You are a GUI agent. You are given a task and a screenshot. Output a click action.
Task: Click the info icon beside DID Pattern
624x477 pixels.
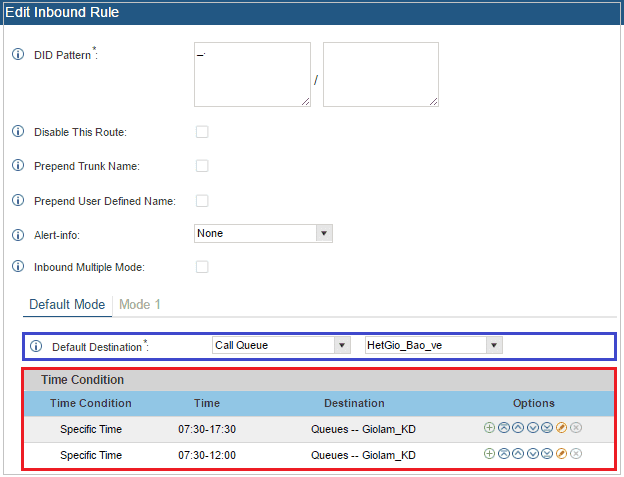[17, 54]
